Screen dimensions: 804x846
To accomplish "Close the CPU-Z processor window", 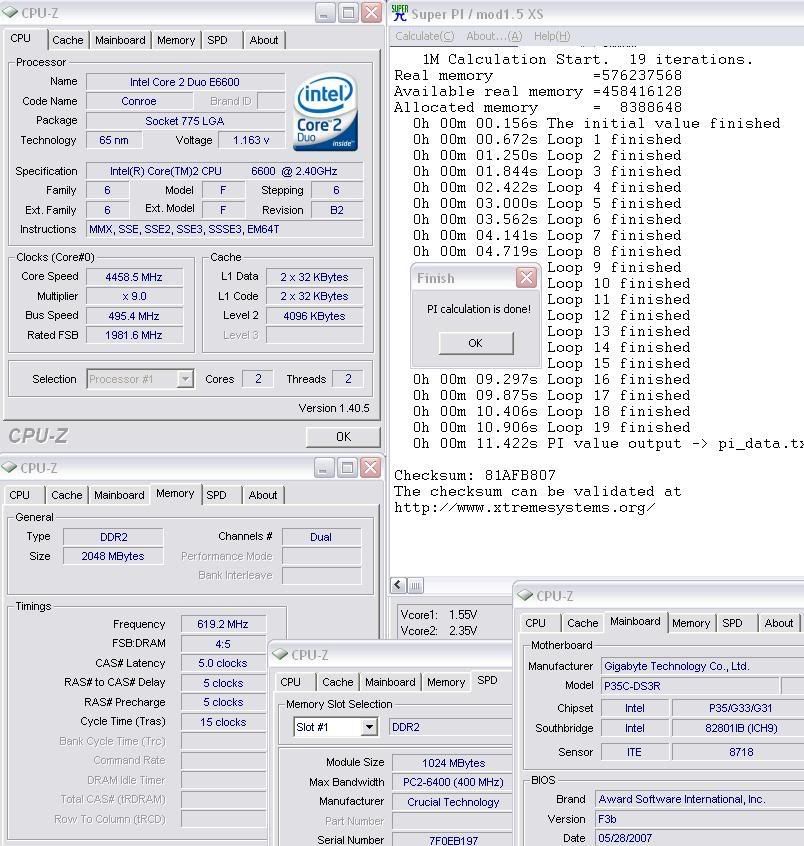I will (x=371, y=13).
